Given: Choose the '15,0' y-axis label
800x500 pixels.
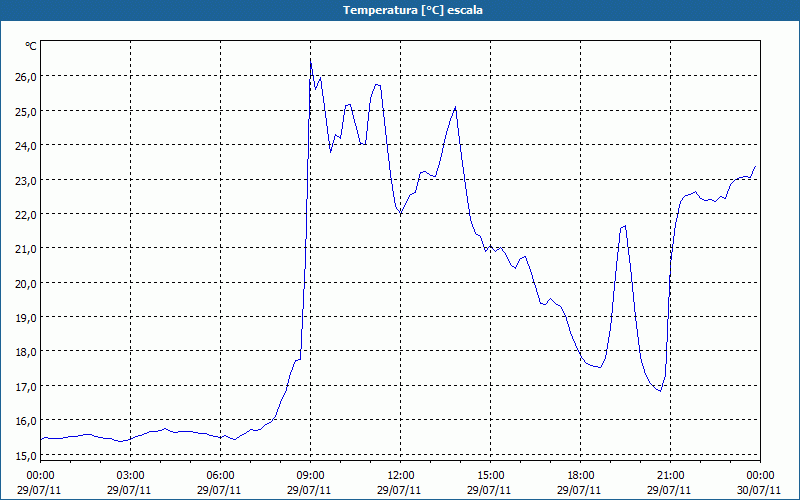Looking at the screenshot, I should (26, 456).
